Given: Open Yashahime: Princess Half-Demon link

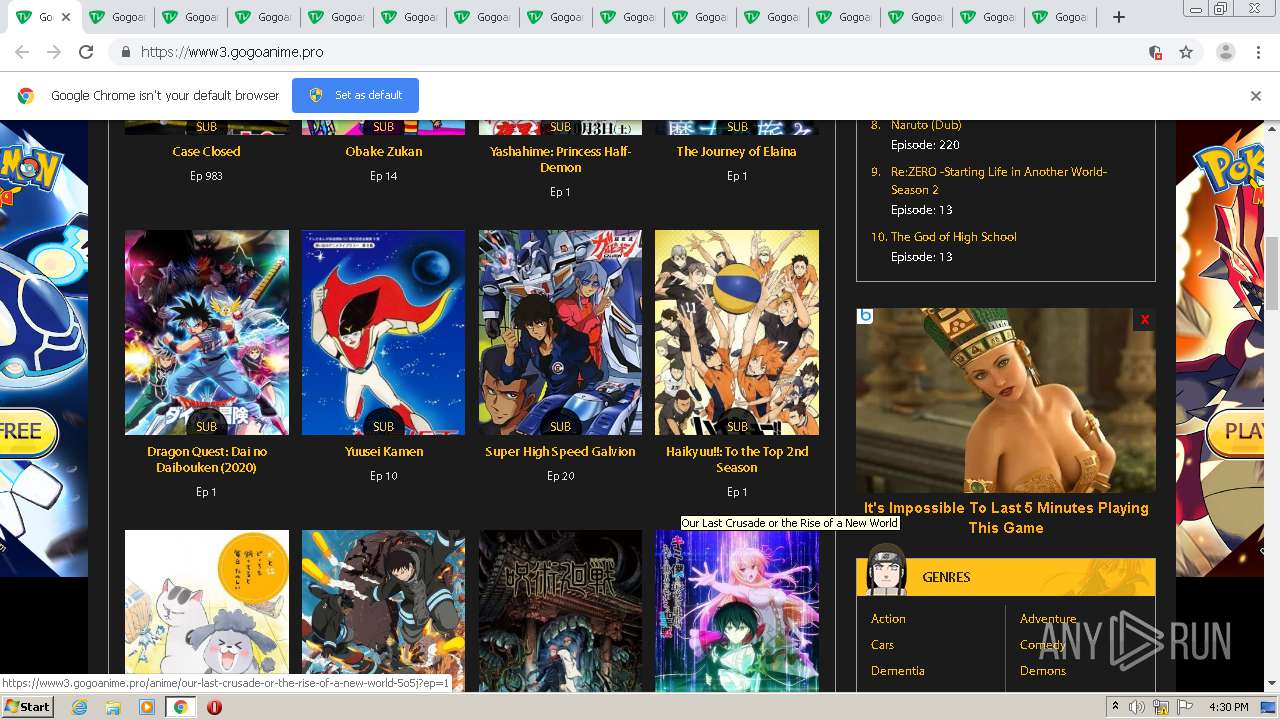Looking at the screenshot, I should coord(560,160).
